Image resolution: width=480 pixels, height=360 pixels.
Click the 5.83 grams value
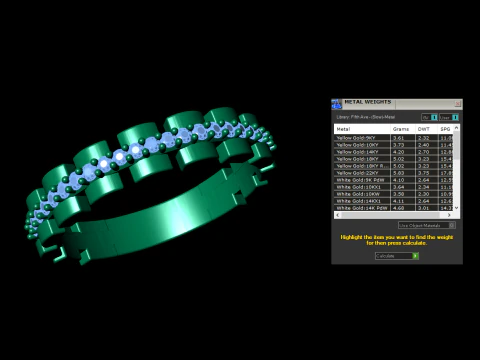399,173
